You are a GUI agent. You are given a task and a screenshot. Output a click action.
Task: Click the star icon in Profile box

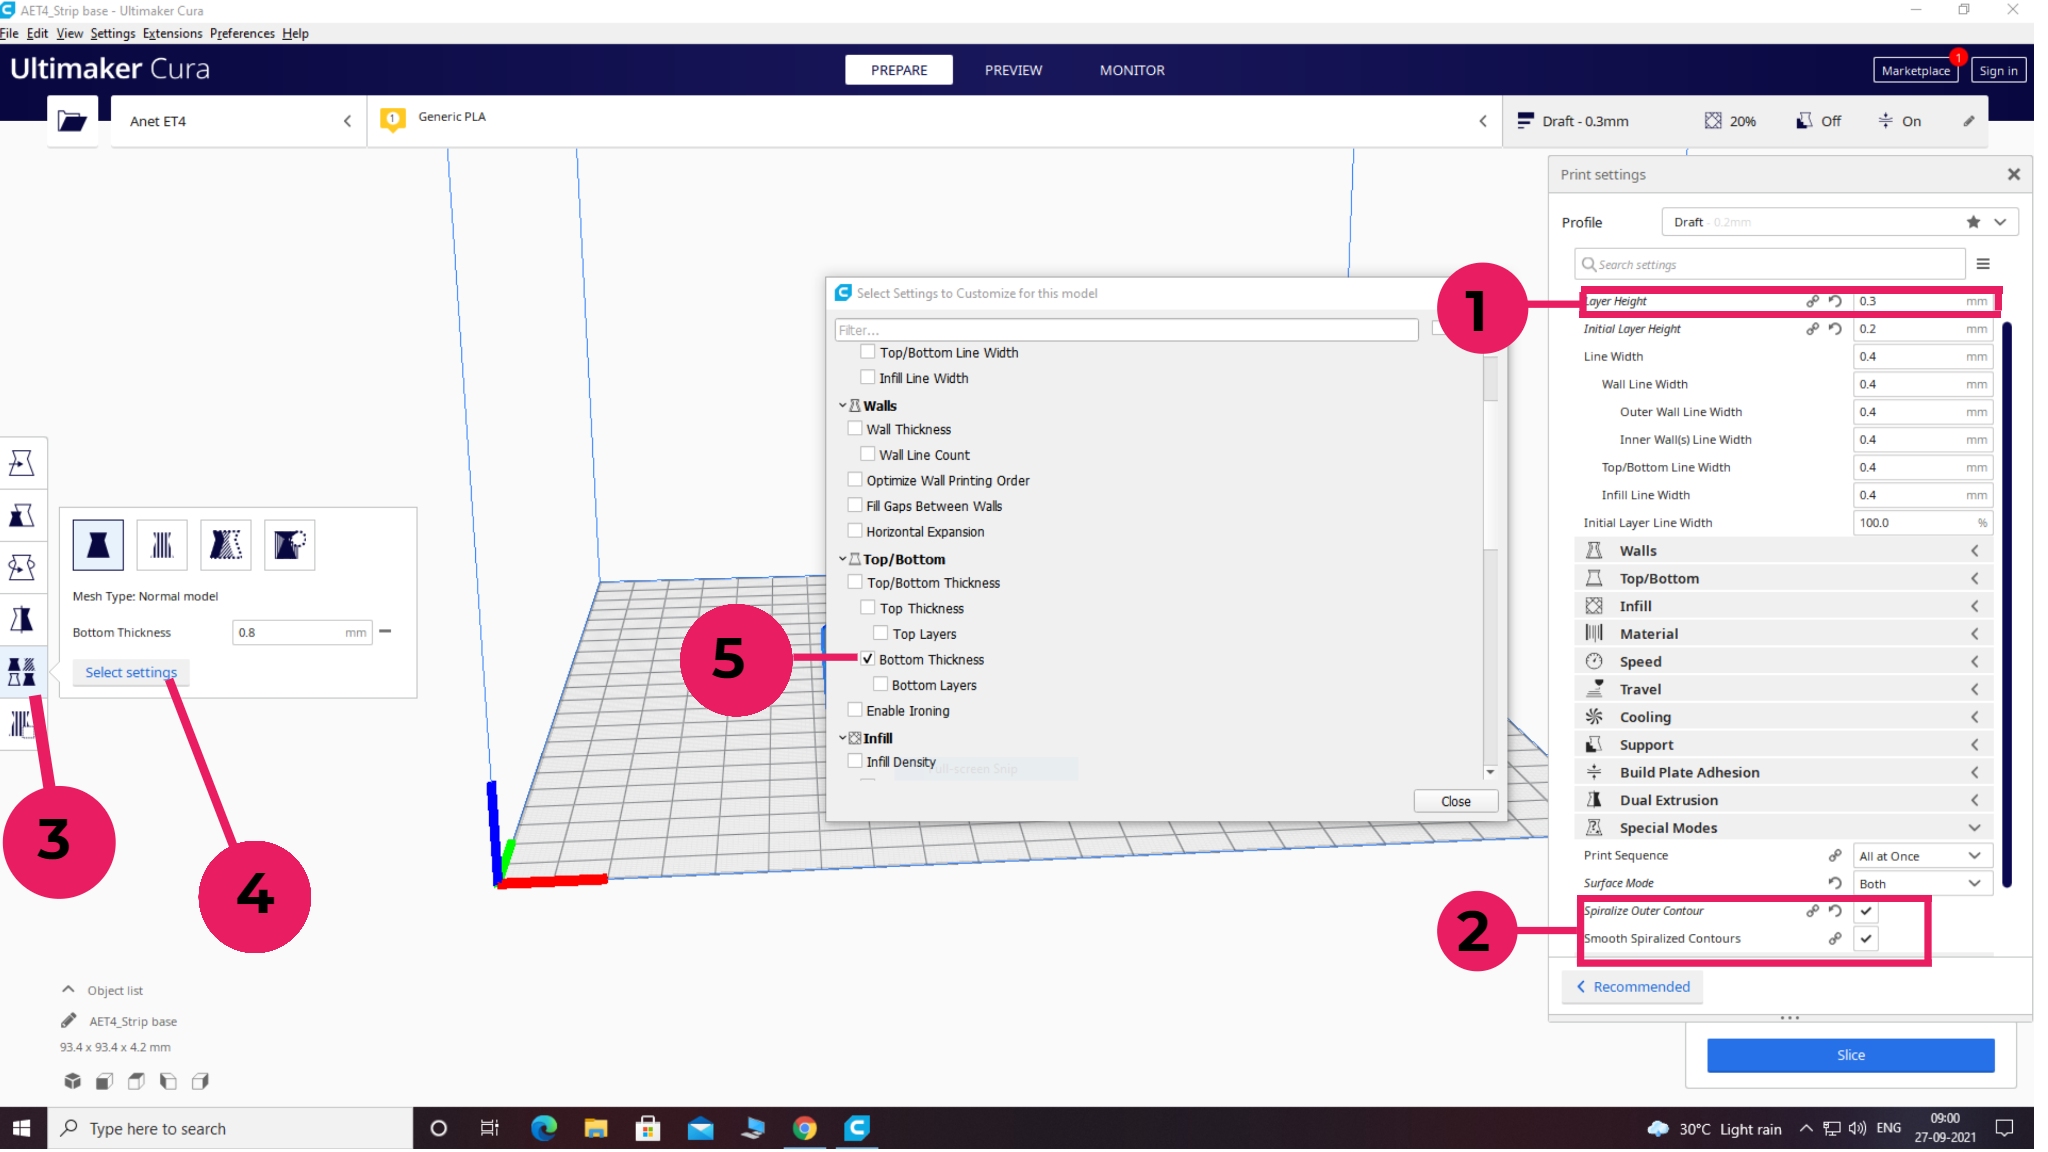point(1973,222)
